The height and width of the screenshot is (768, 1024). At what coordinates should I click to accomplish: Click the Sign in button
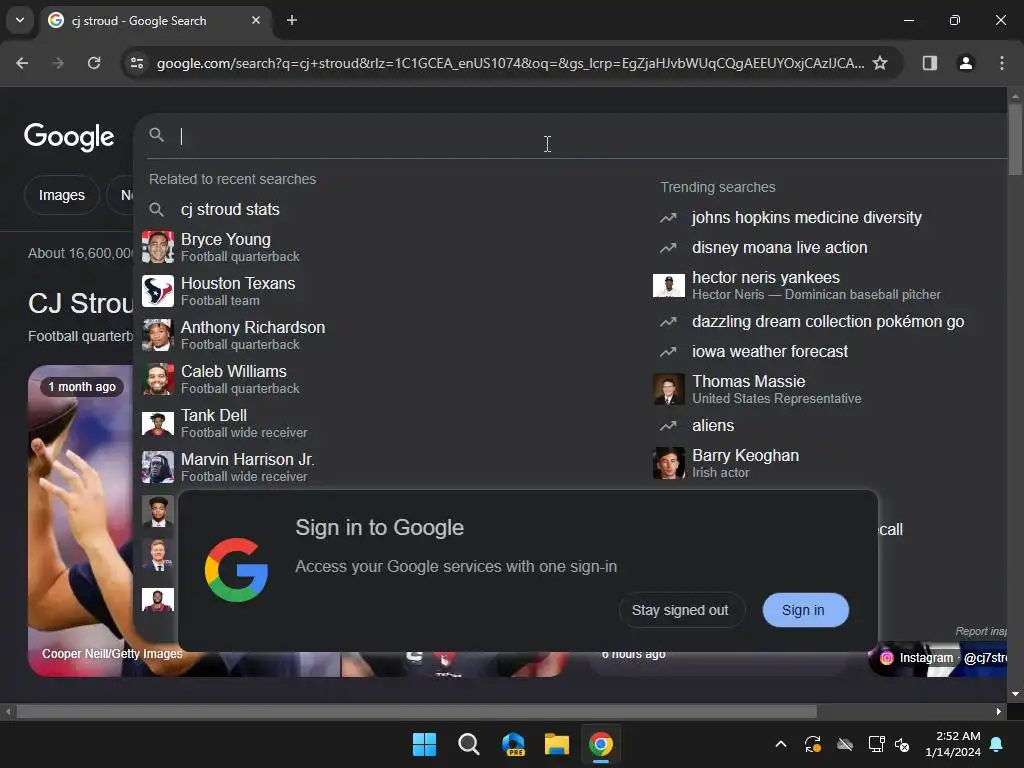click(x=803, y=610)
